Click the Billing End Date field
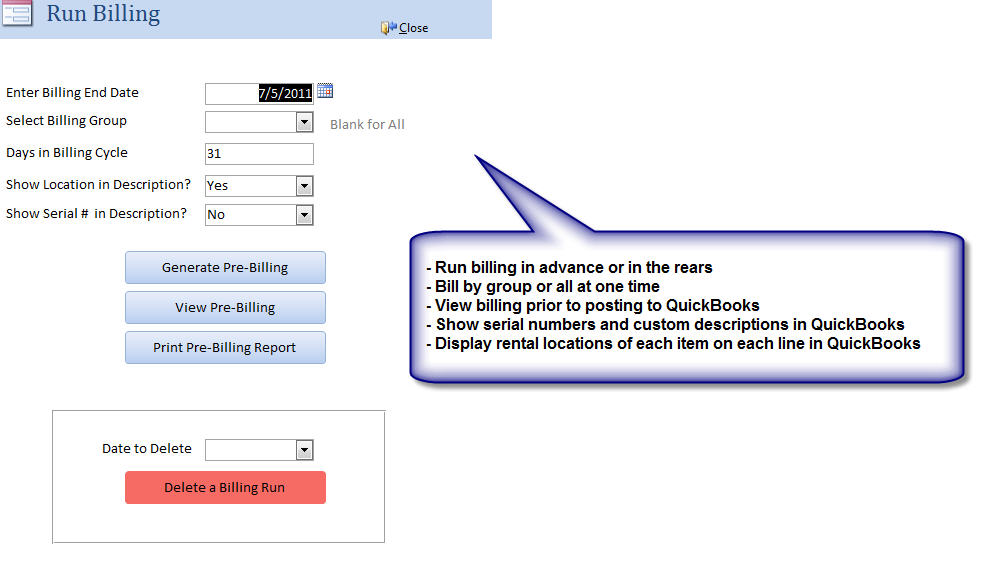Image resolution: width=982 pixels, height=581 pixels. click(x=259, y=93)
